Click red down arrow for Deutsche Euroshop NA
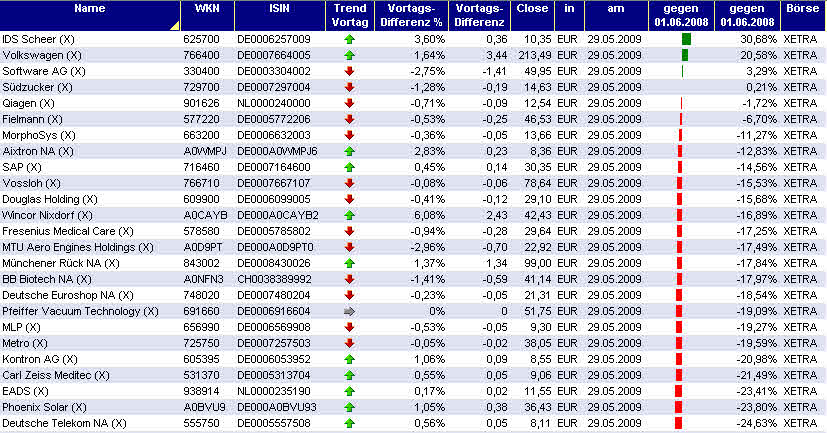This screenshot has height=433, width=827. tap(349, 295)
